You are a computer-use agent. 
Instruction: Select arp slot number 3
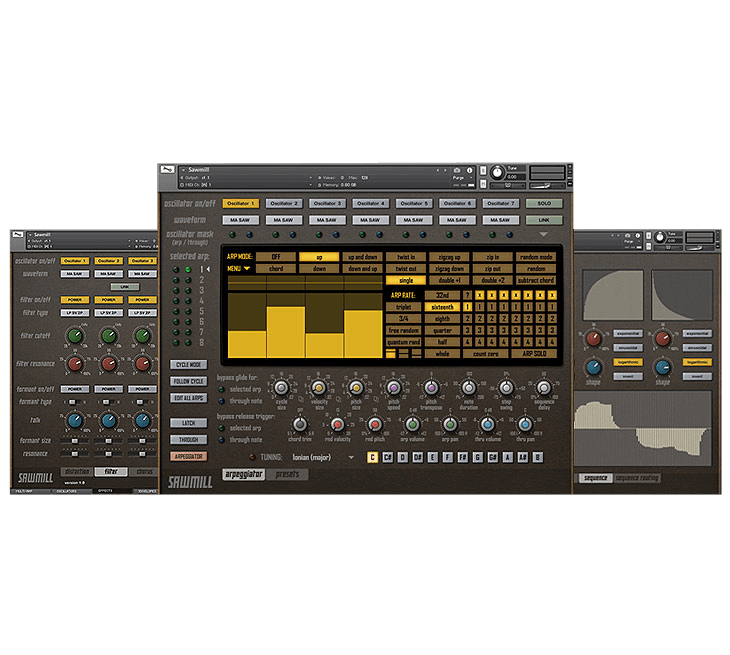(202, 290)
